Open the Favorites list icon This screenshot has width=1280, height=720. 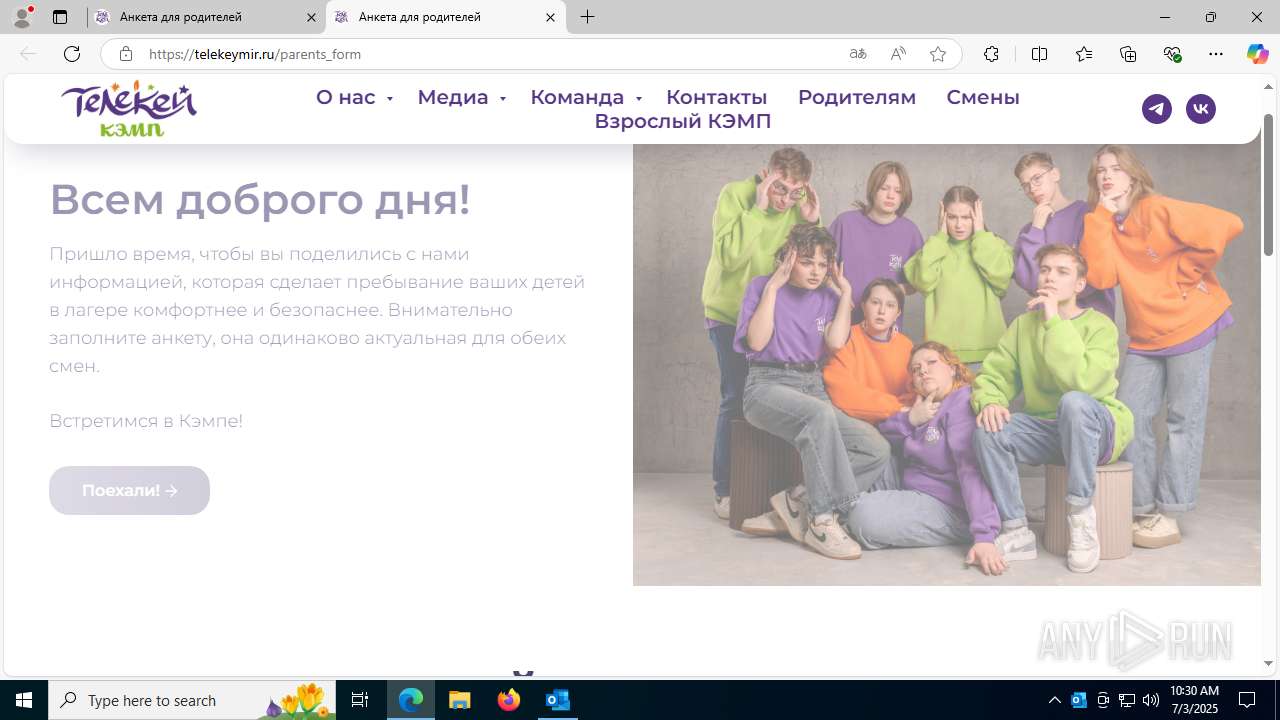(x=1084, y=54)
